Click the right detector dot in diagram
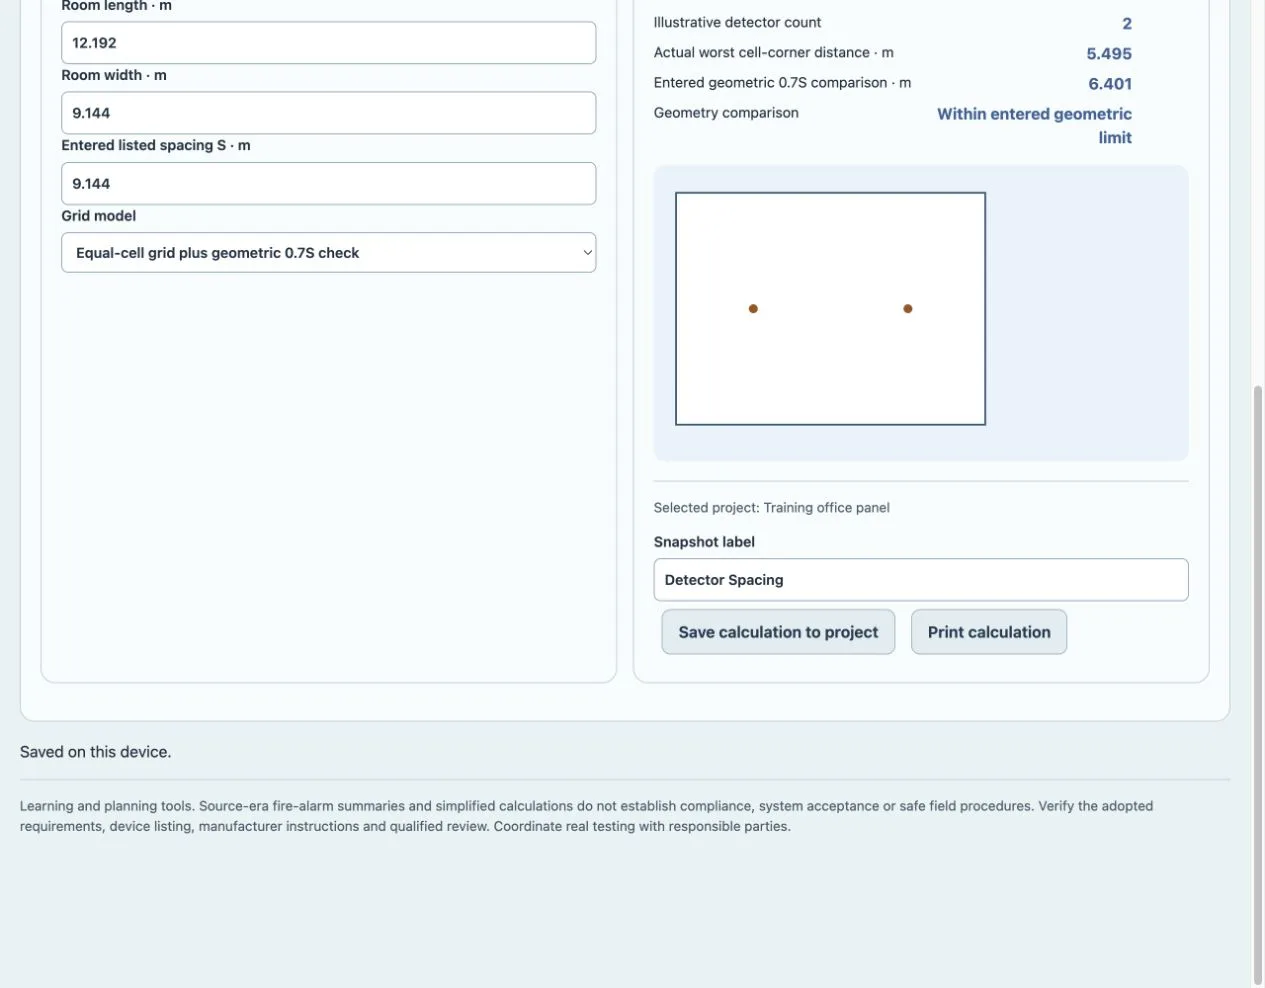1265x988 pixels. (908, 309)
